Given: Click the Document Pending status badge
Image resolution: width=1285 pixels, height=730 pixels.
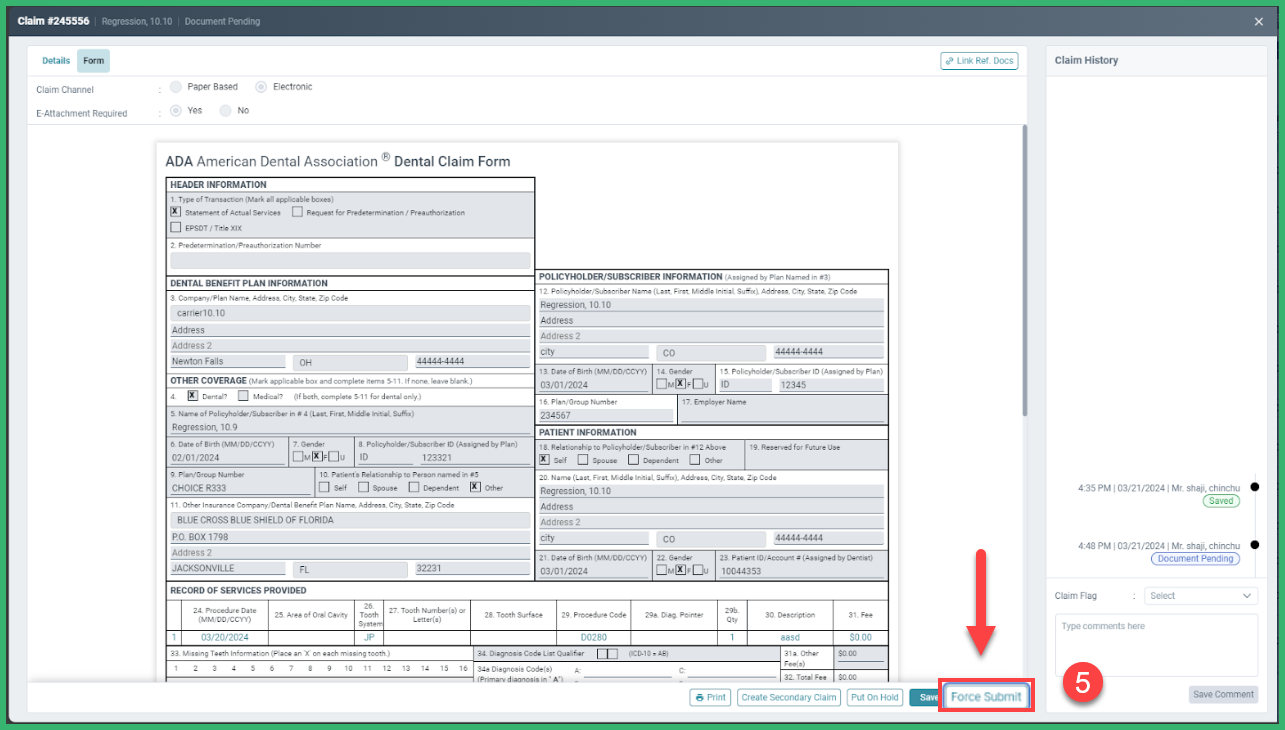Looking at the screenshot, I should 1194,560.
